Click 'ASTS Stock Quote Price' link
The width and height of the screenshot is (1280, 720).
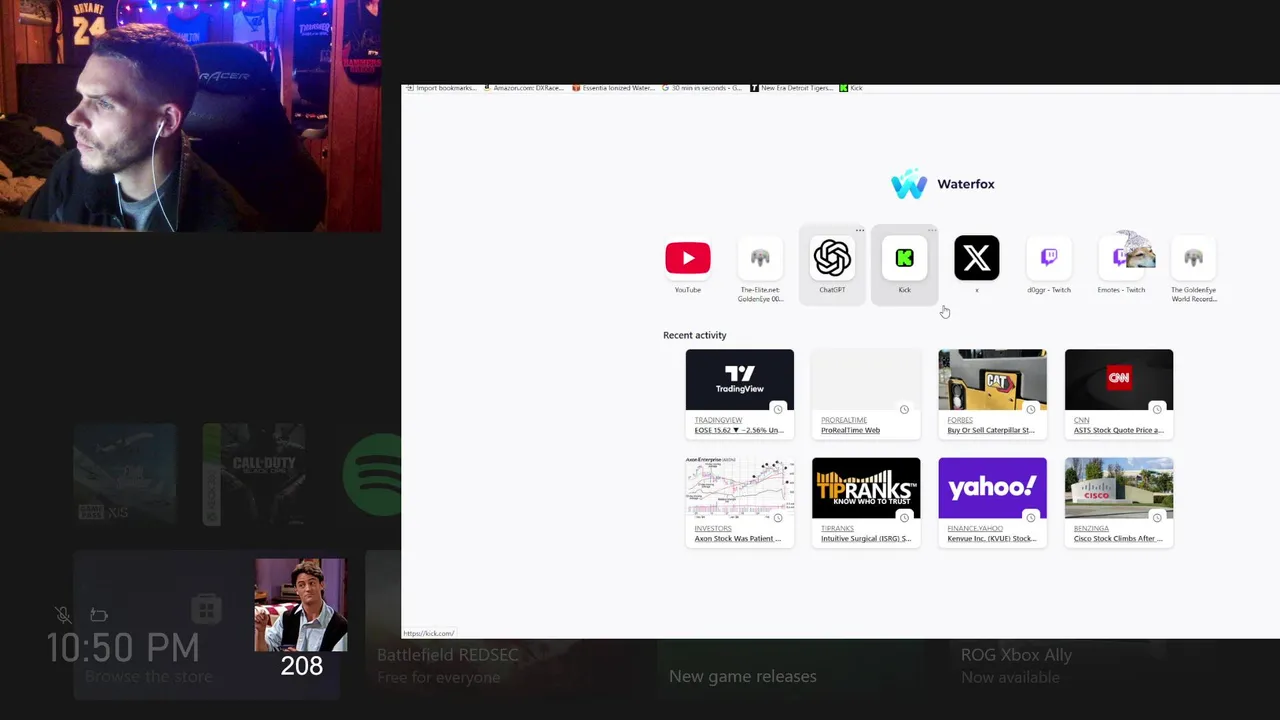[1118, 430]
